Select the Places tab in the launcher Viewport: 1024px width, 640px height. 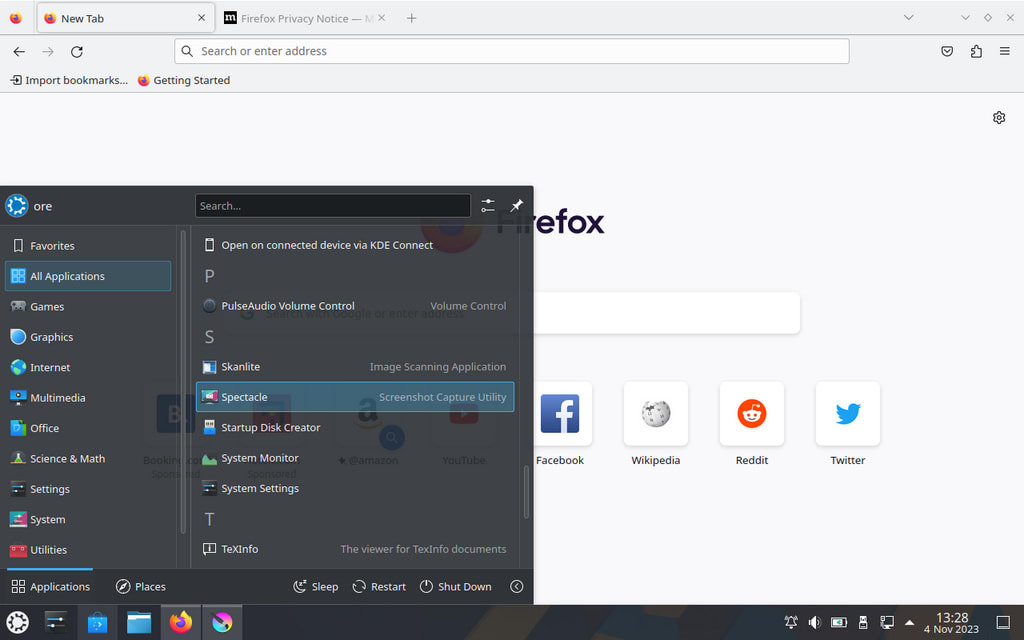pyautogui.click(x=140, y=586)
